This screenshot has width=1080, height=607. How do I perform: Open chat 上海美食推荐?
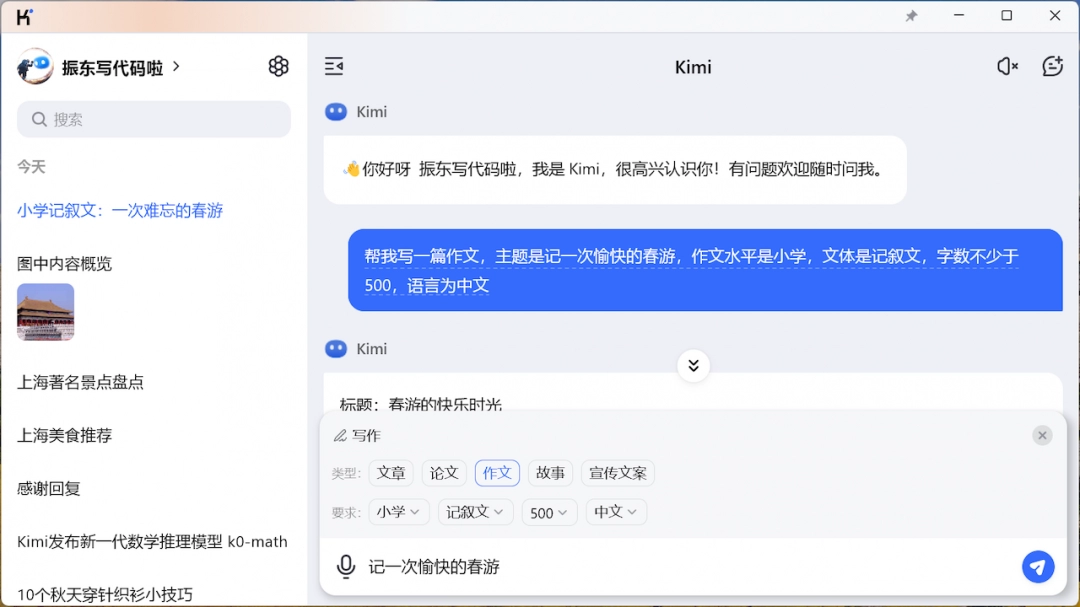tap(64, 435)
